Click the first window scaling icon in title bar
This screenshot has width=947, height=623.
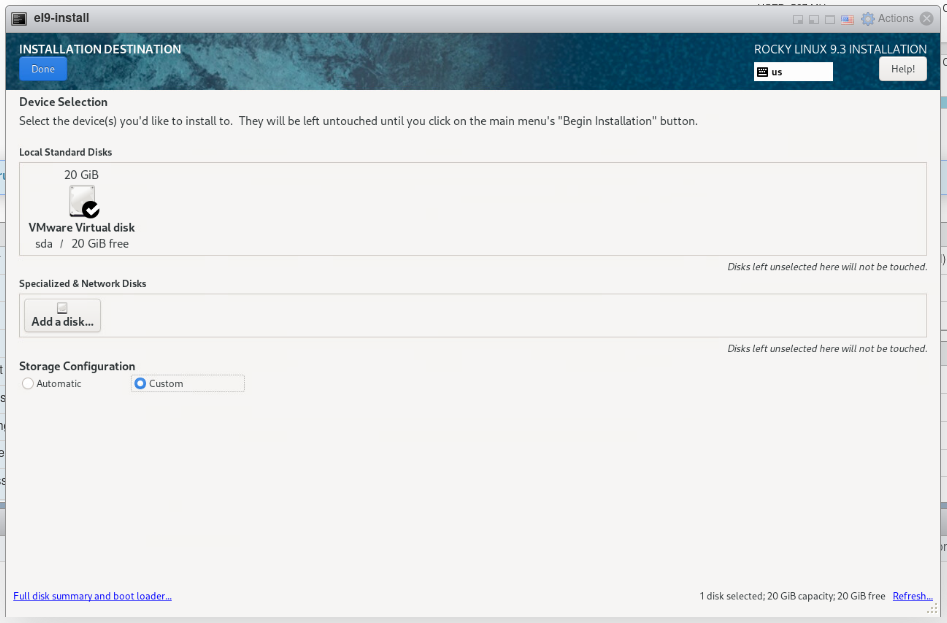(x=798, y=19)
